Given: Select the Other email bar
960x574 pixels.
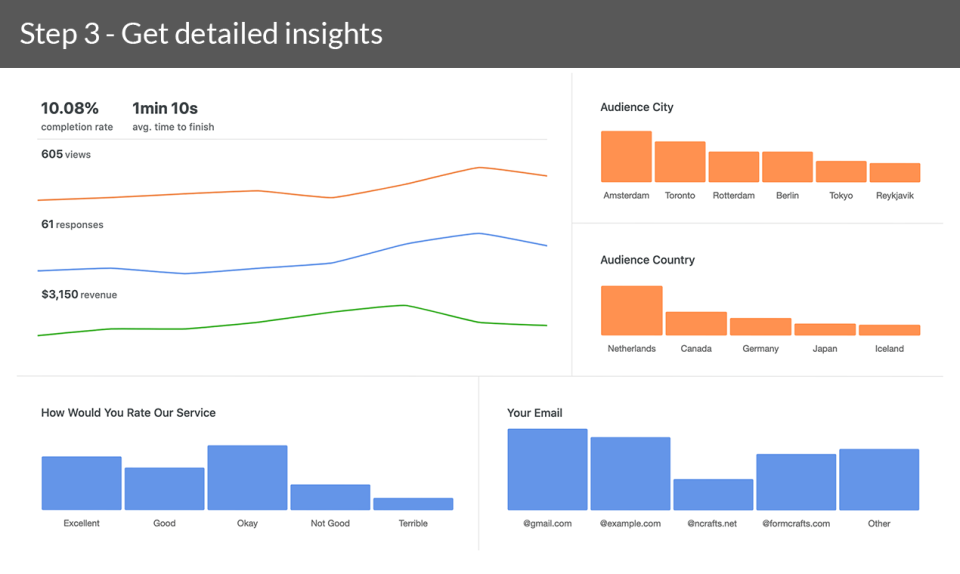Looking at the screenshot, I should point(879,479).
